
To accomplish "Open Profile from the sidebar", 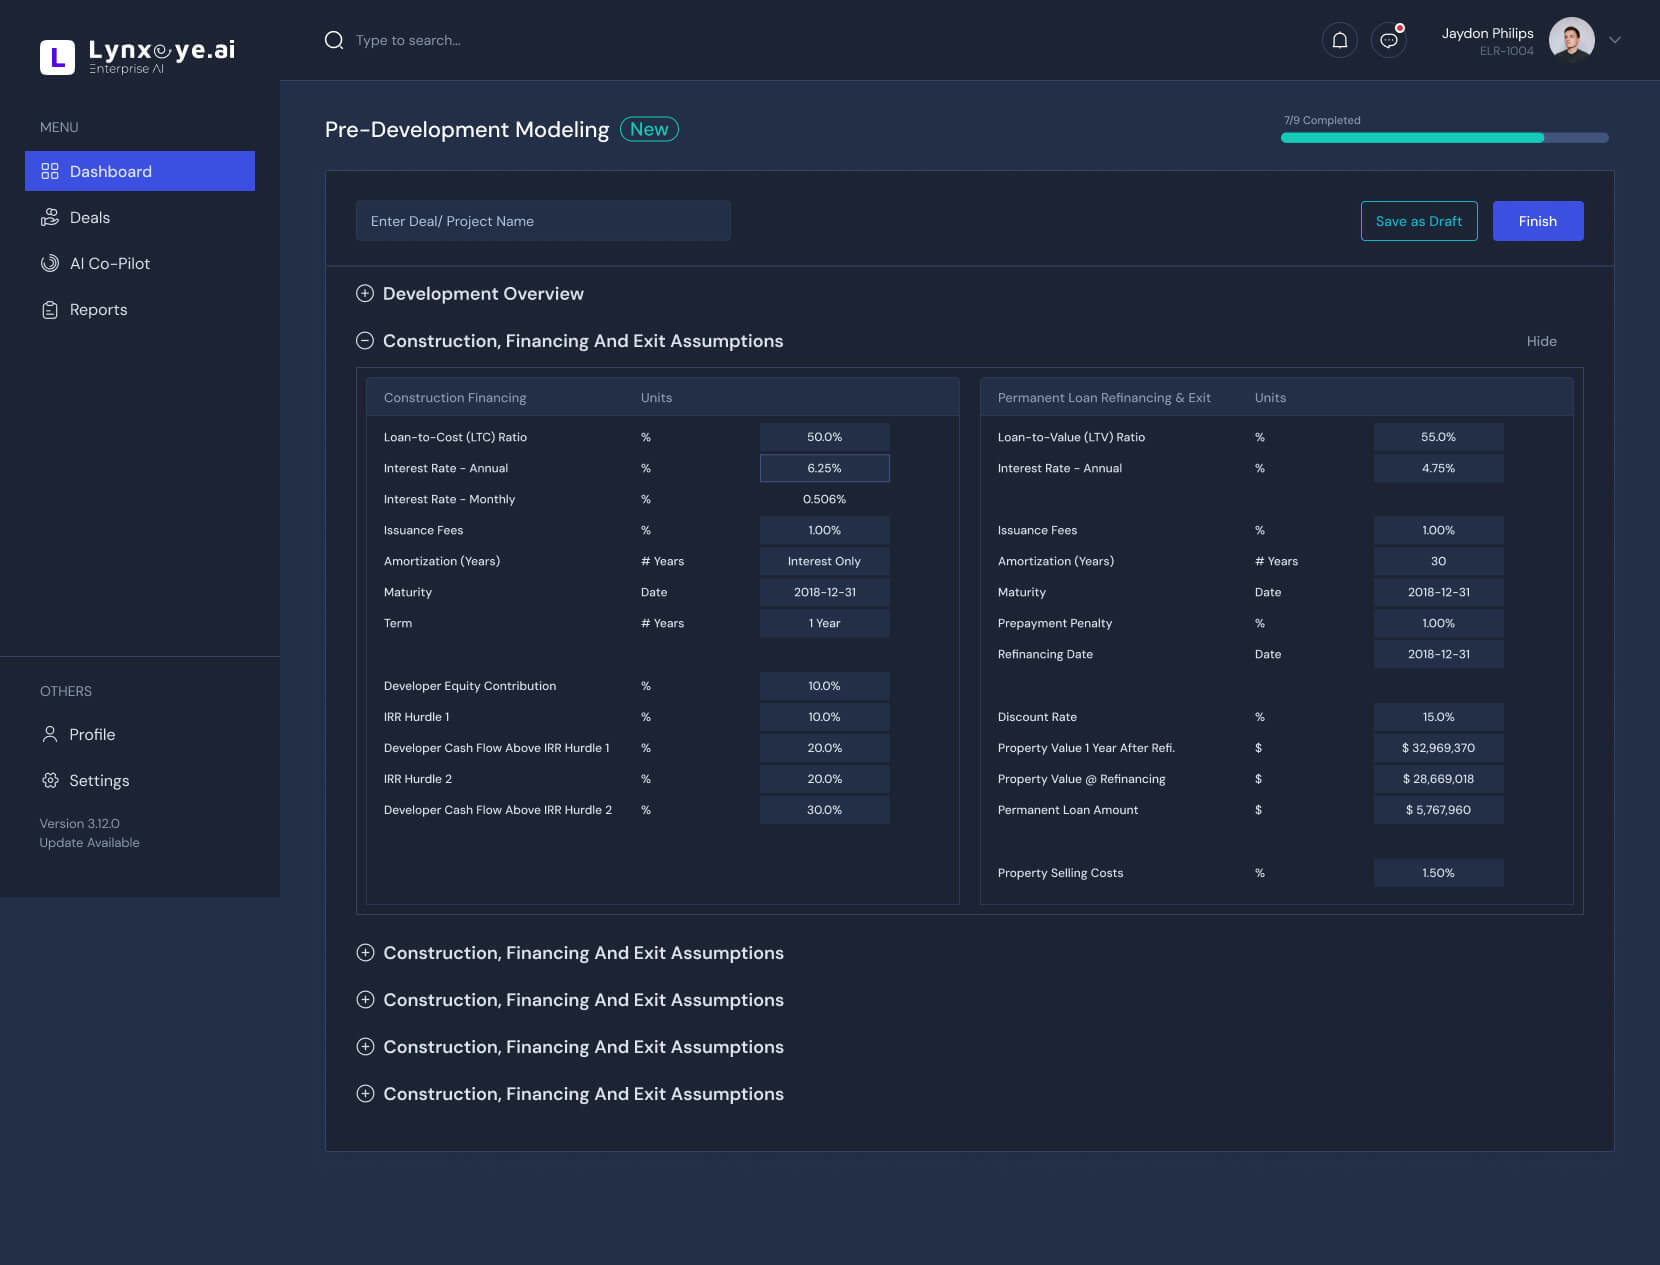I will [92, 735].
